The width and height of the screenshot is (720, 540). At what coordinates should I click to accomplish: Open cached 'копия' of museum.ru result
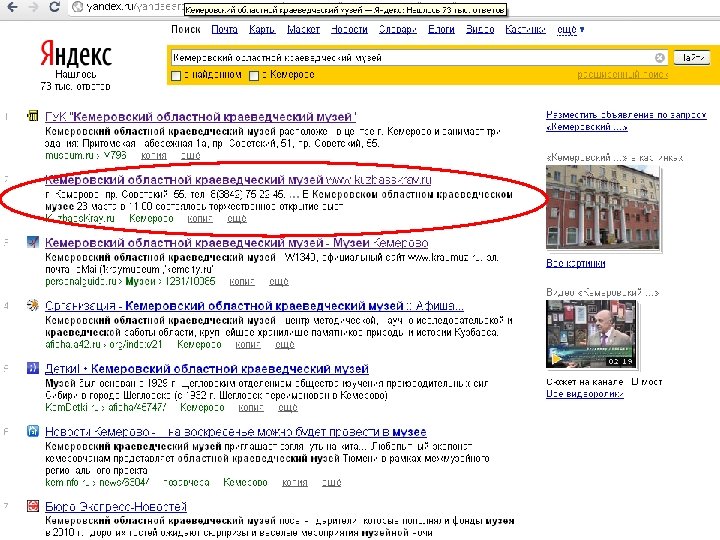154,156
